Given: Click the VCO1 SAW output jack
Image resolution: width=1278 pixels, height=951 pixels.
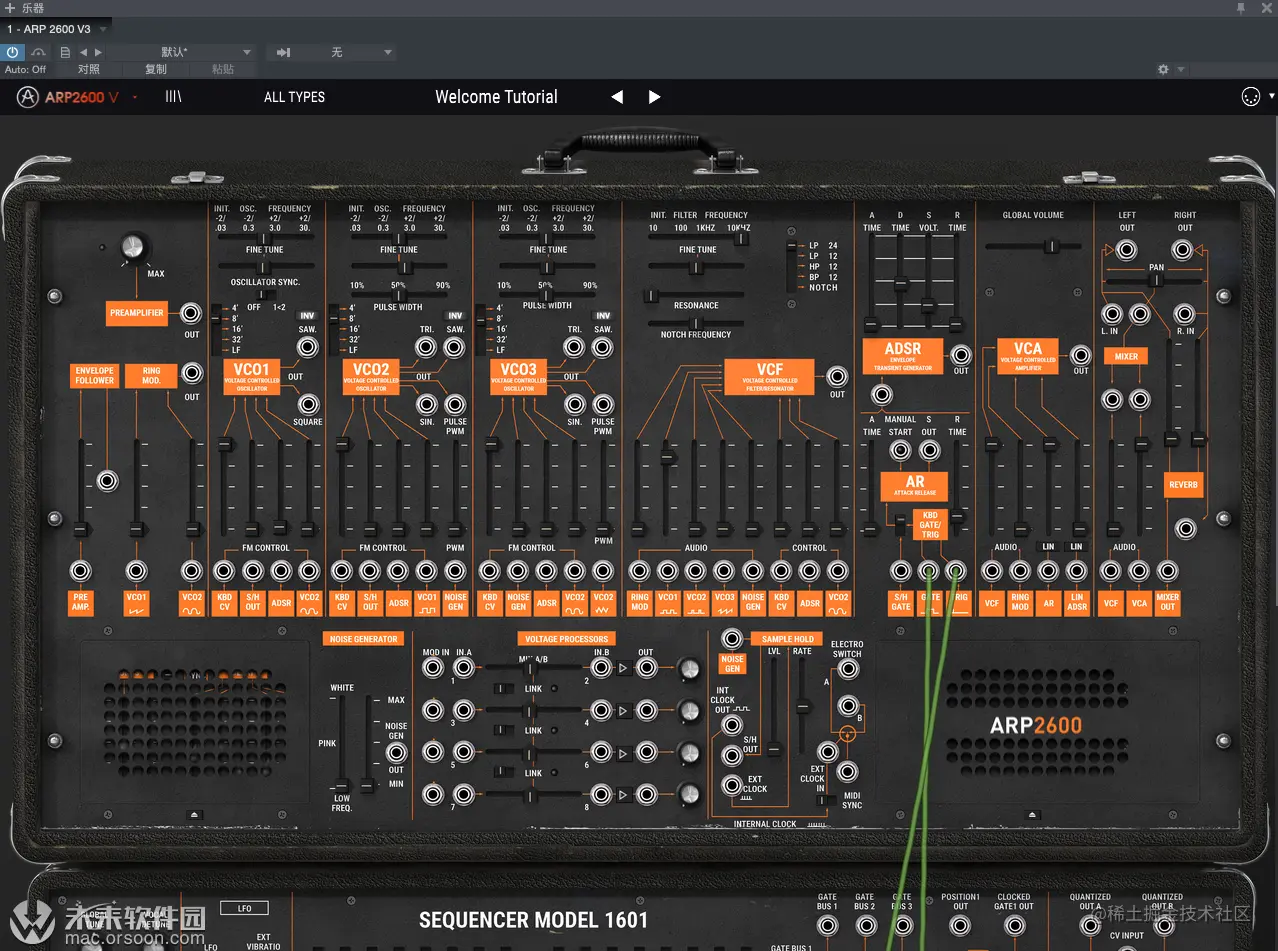Looking at the screenshot, I should point(308,347).
